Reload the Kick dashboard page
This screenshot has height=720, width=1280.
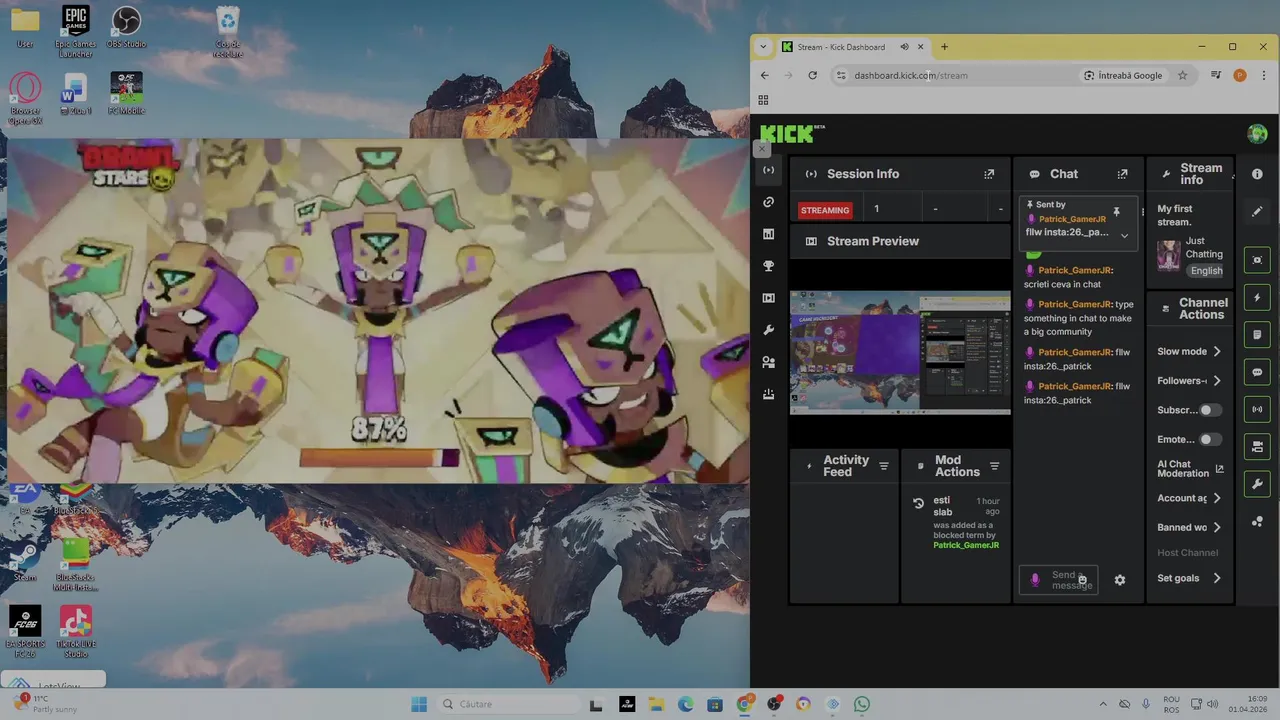point(812,75)
